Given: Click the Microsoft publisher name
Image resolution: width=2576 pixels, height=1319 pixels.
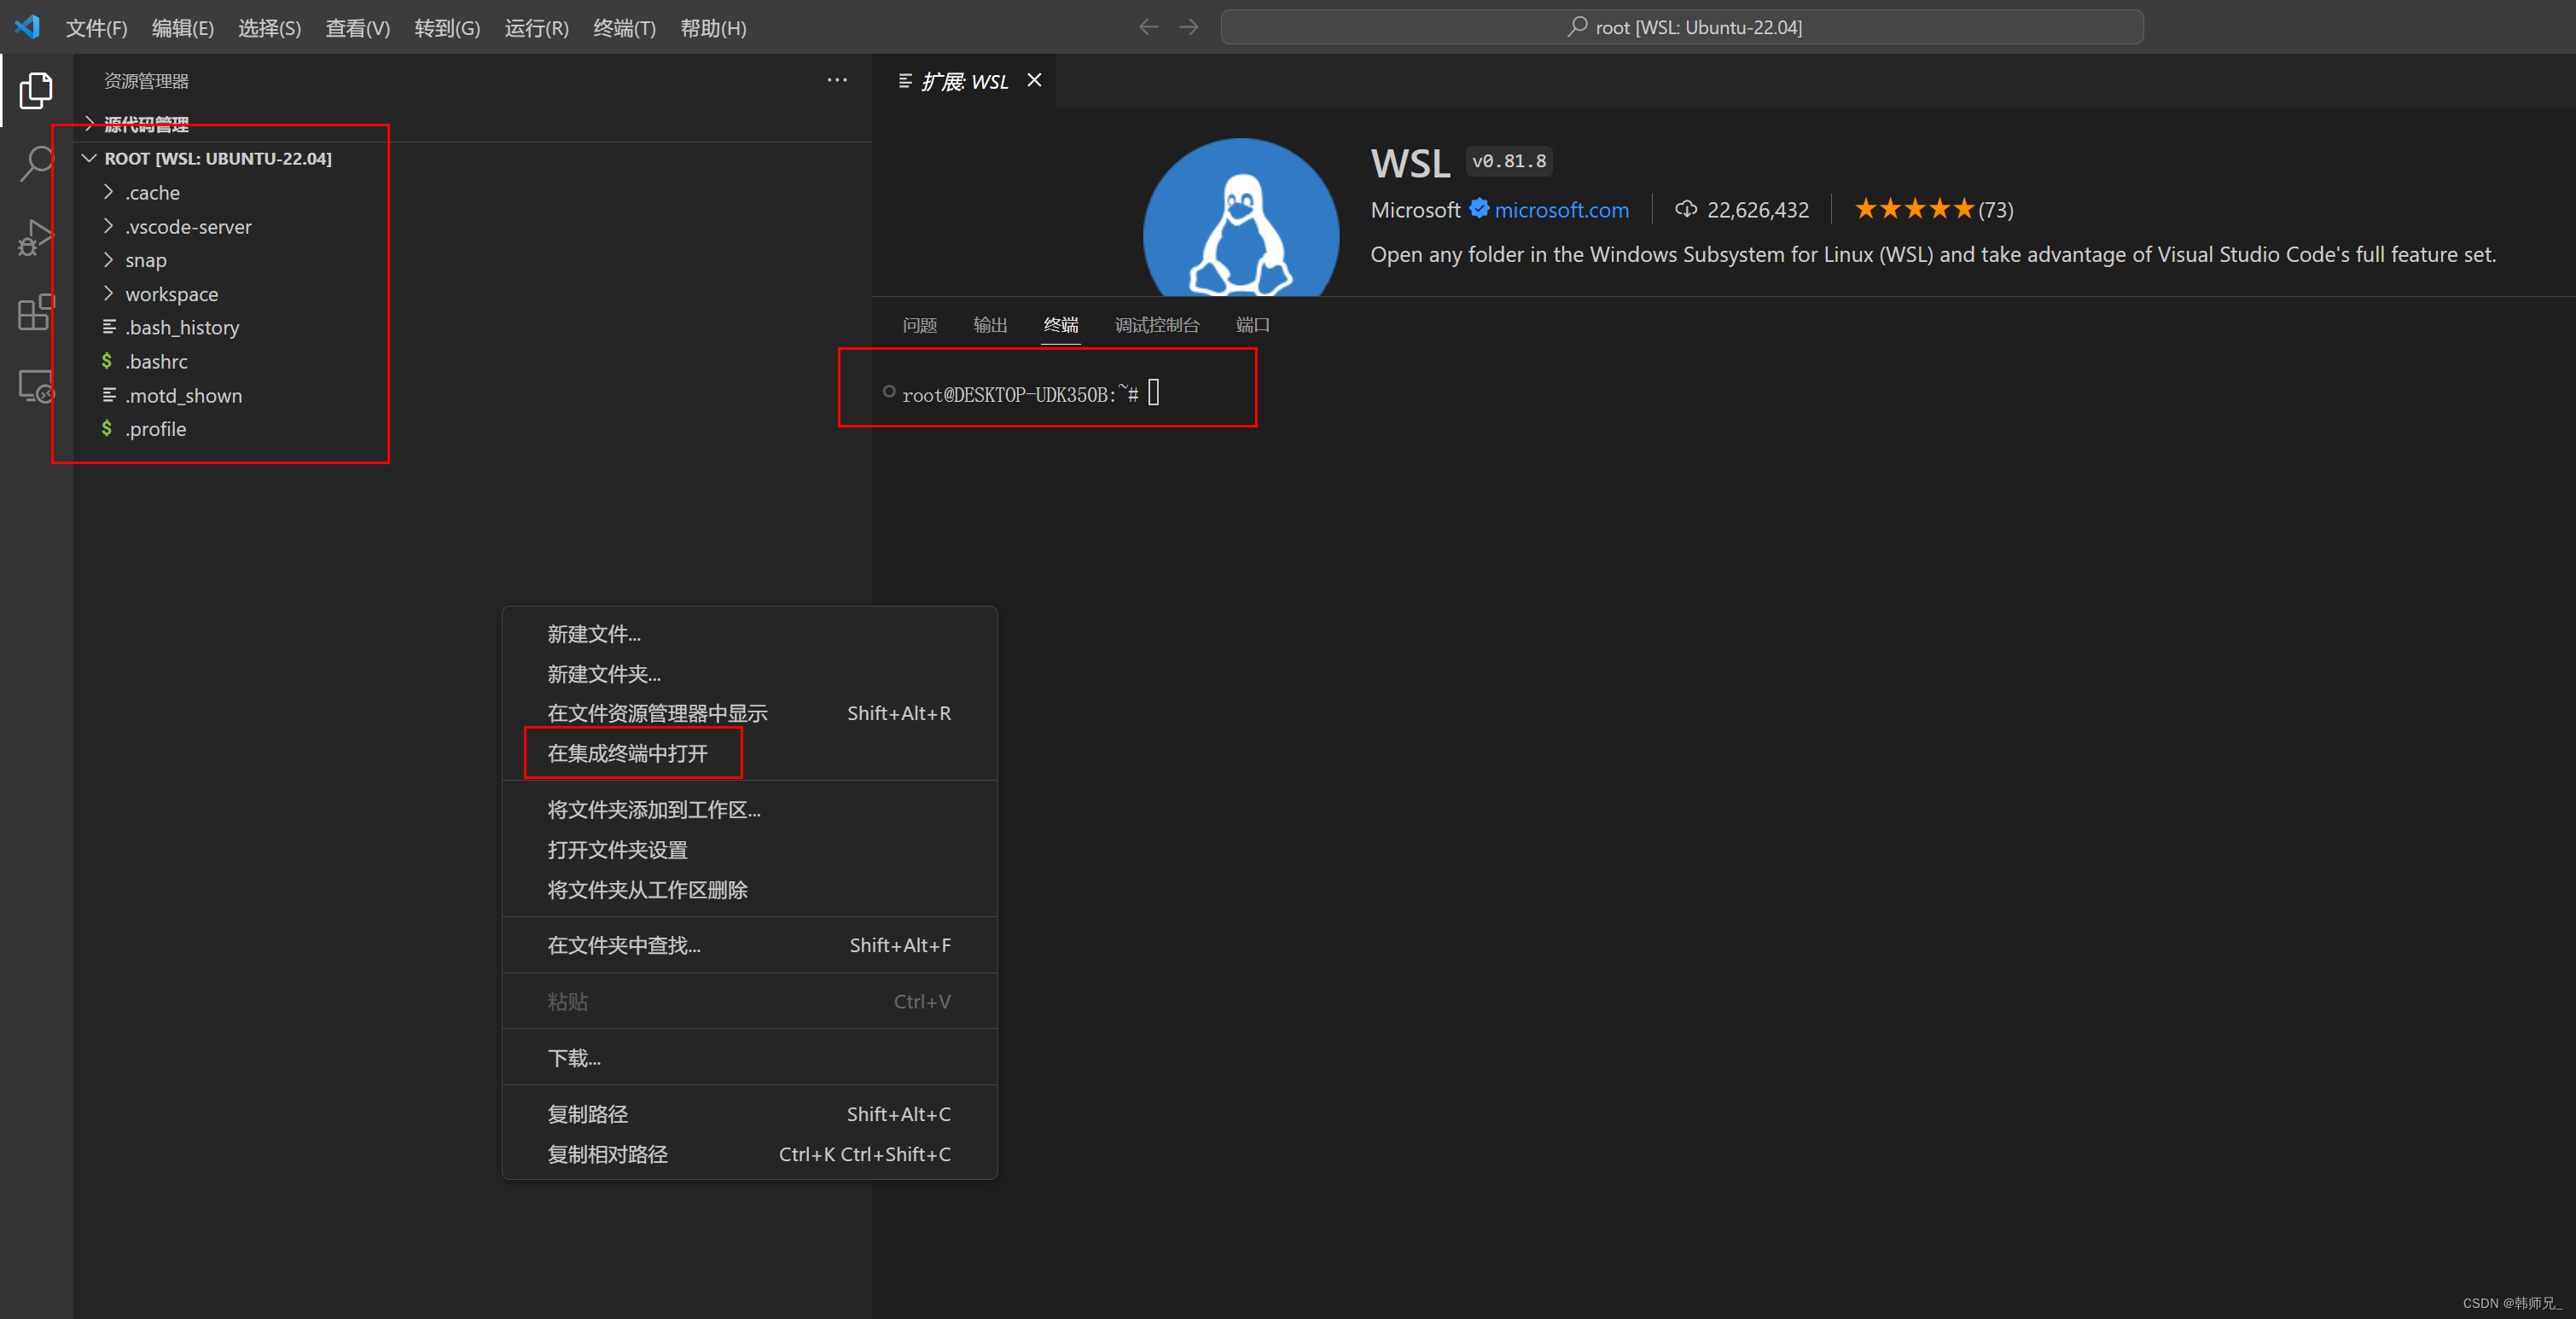Looking at the screenshot, I should [1415, 210].
